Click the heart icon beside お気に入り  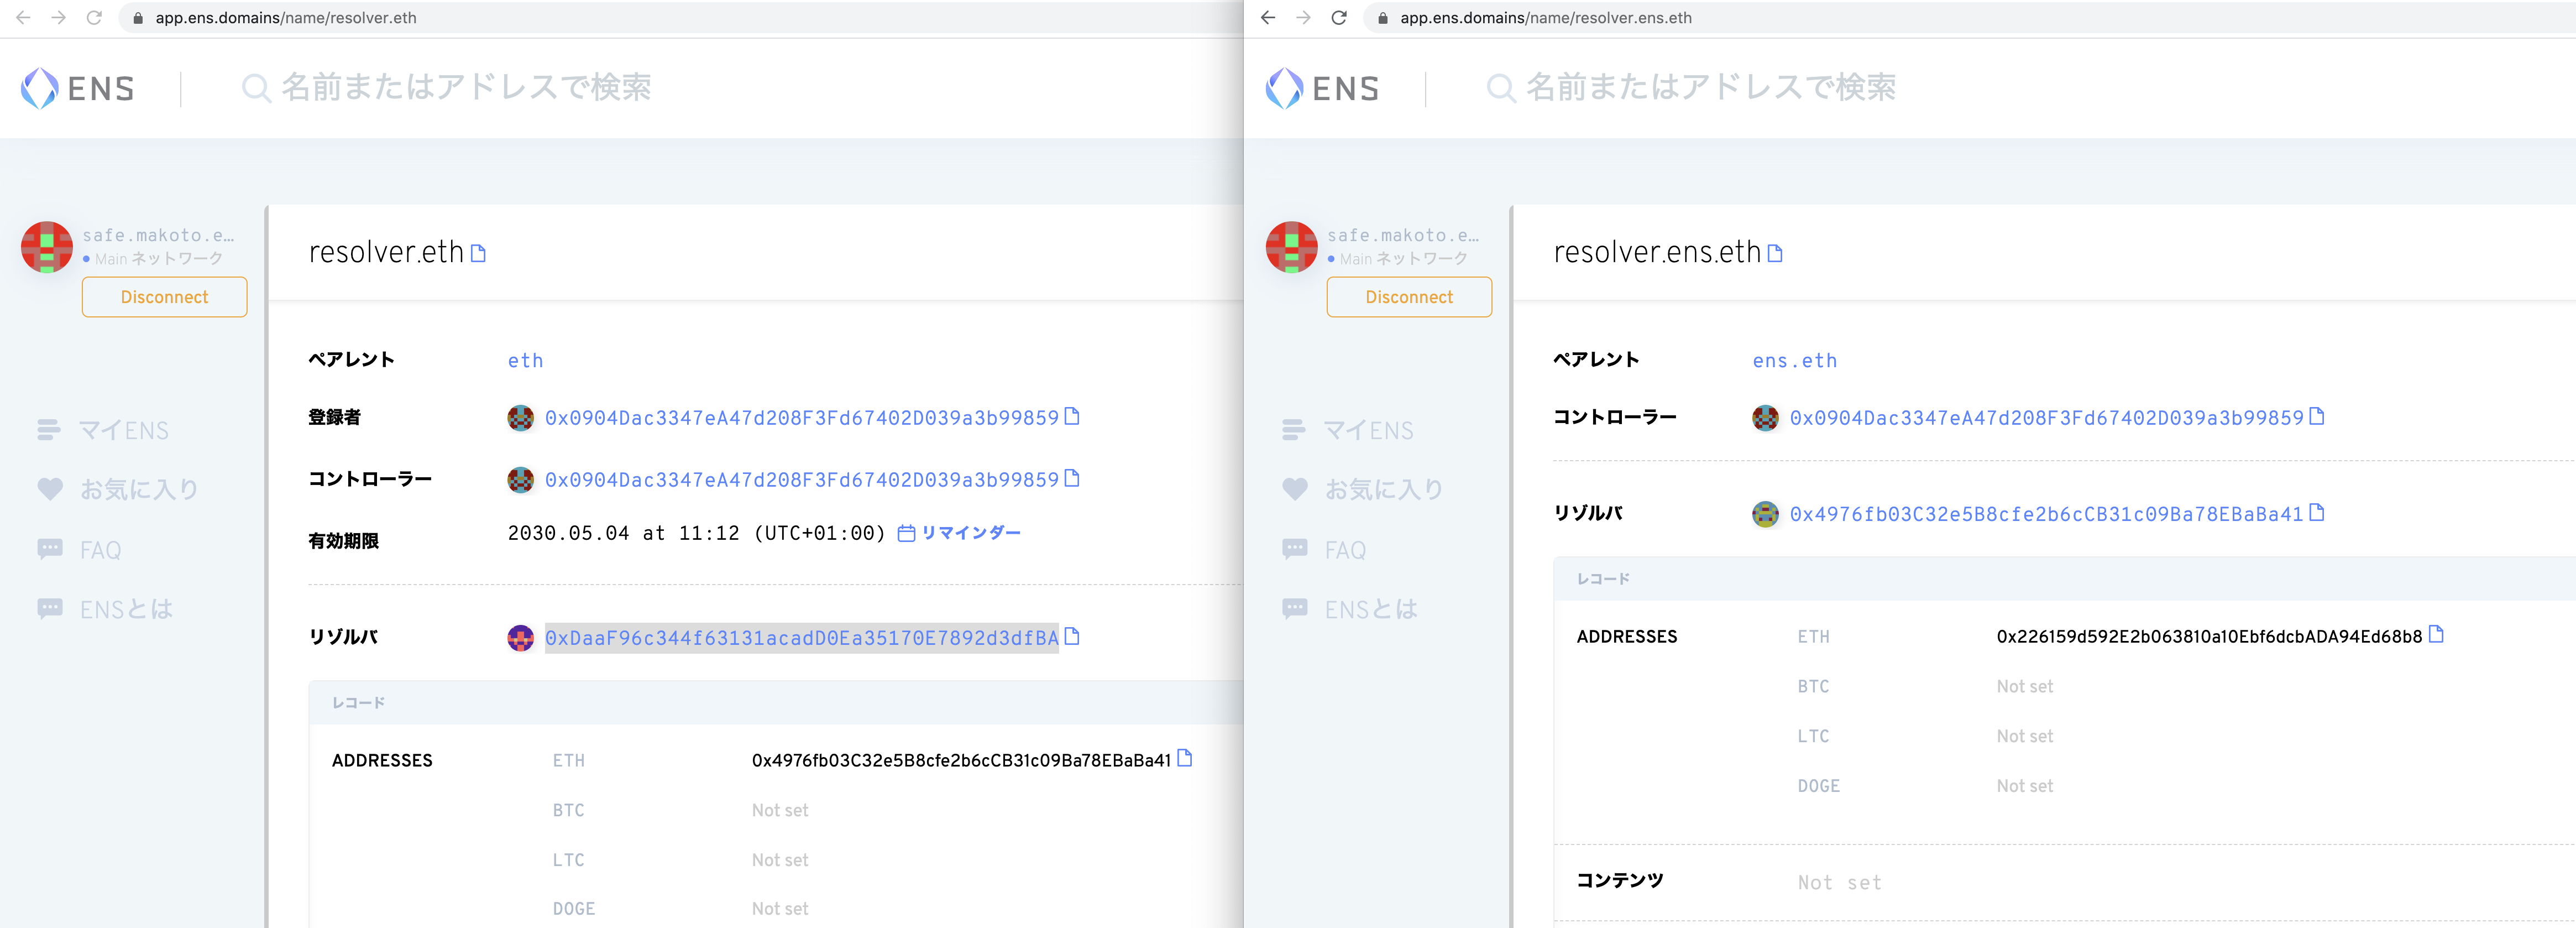click(x=49, y=489)
